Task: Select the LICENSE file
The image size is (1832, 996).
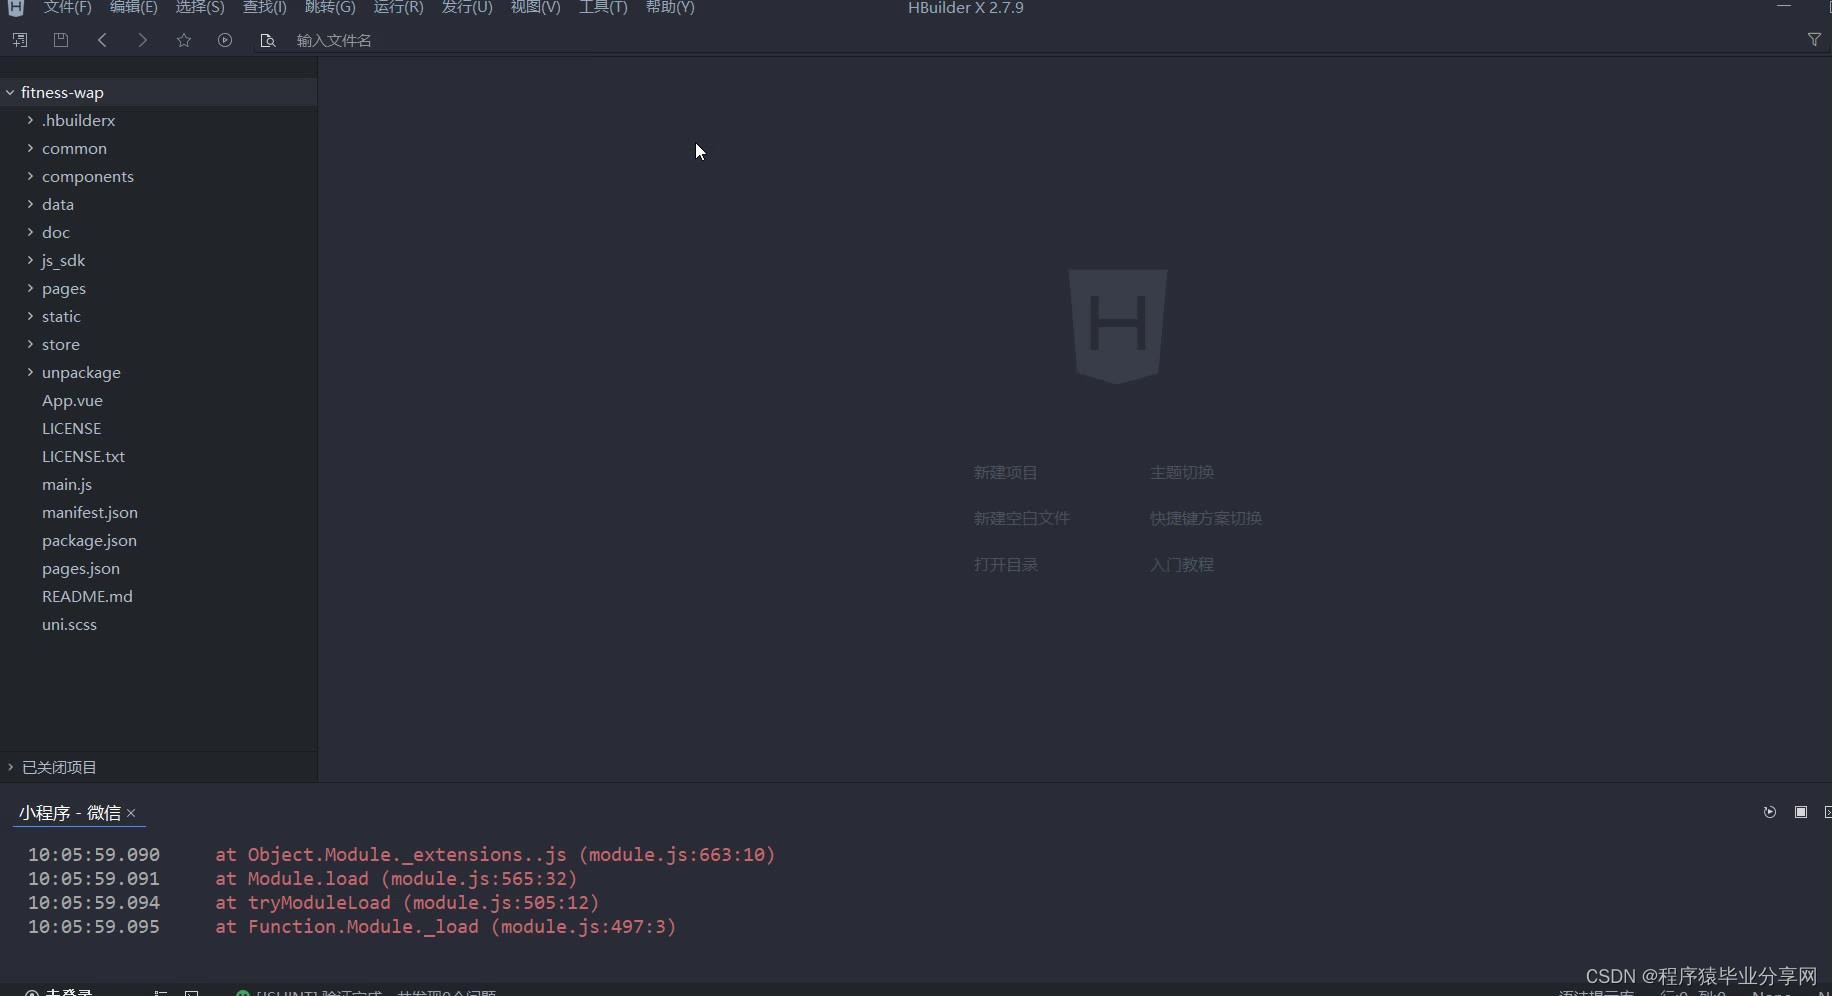Action: click(71, 428)
